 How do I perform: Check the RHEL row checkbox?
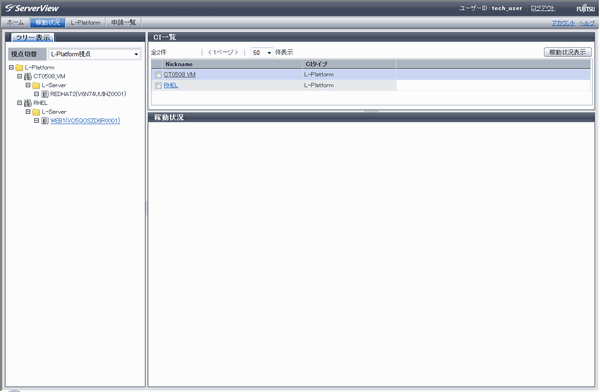click(158, 85)
